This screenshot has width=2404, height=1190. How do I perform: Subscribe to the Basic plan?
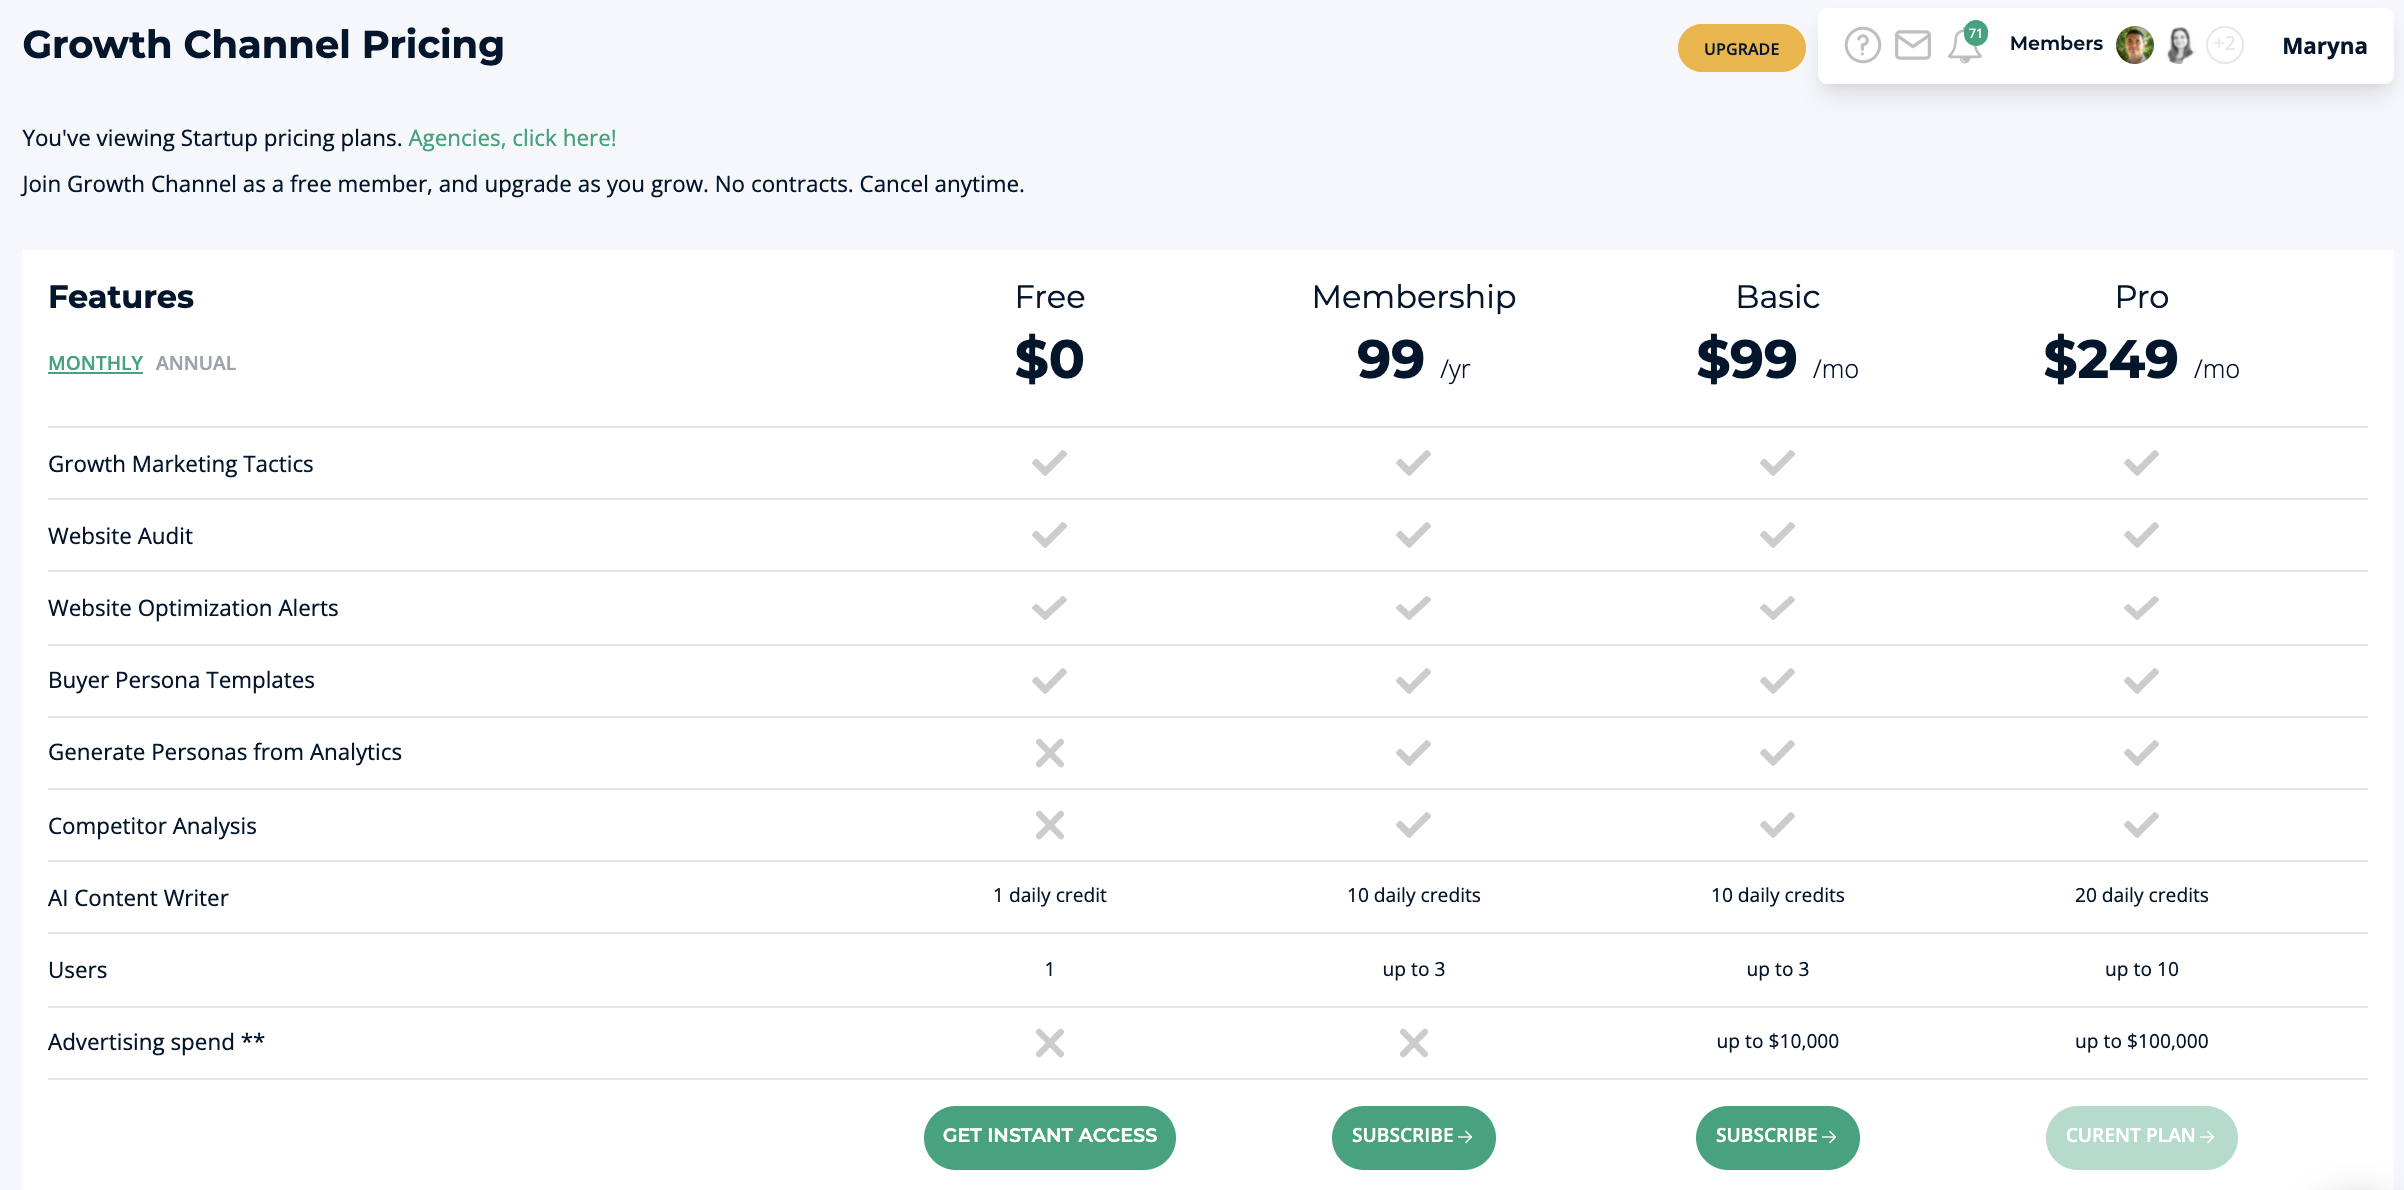point(1777,1137)
